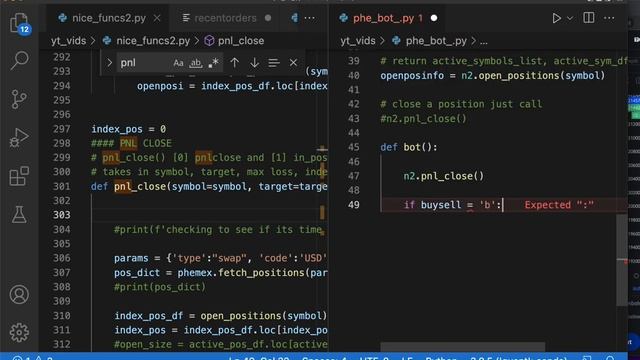640x360 pixels.
Task: Close the find widget
Action: [x=293, y=63]
